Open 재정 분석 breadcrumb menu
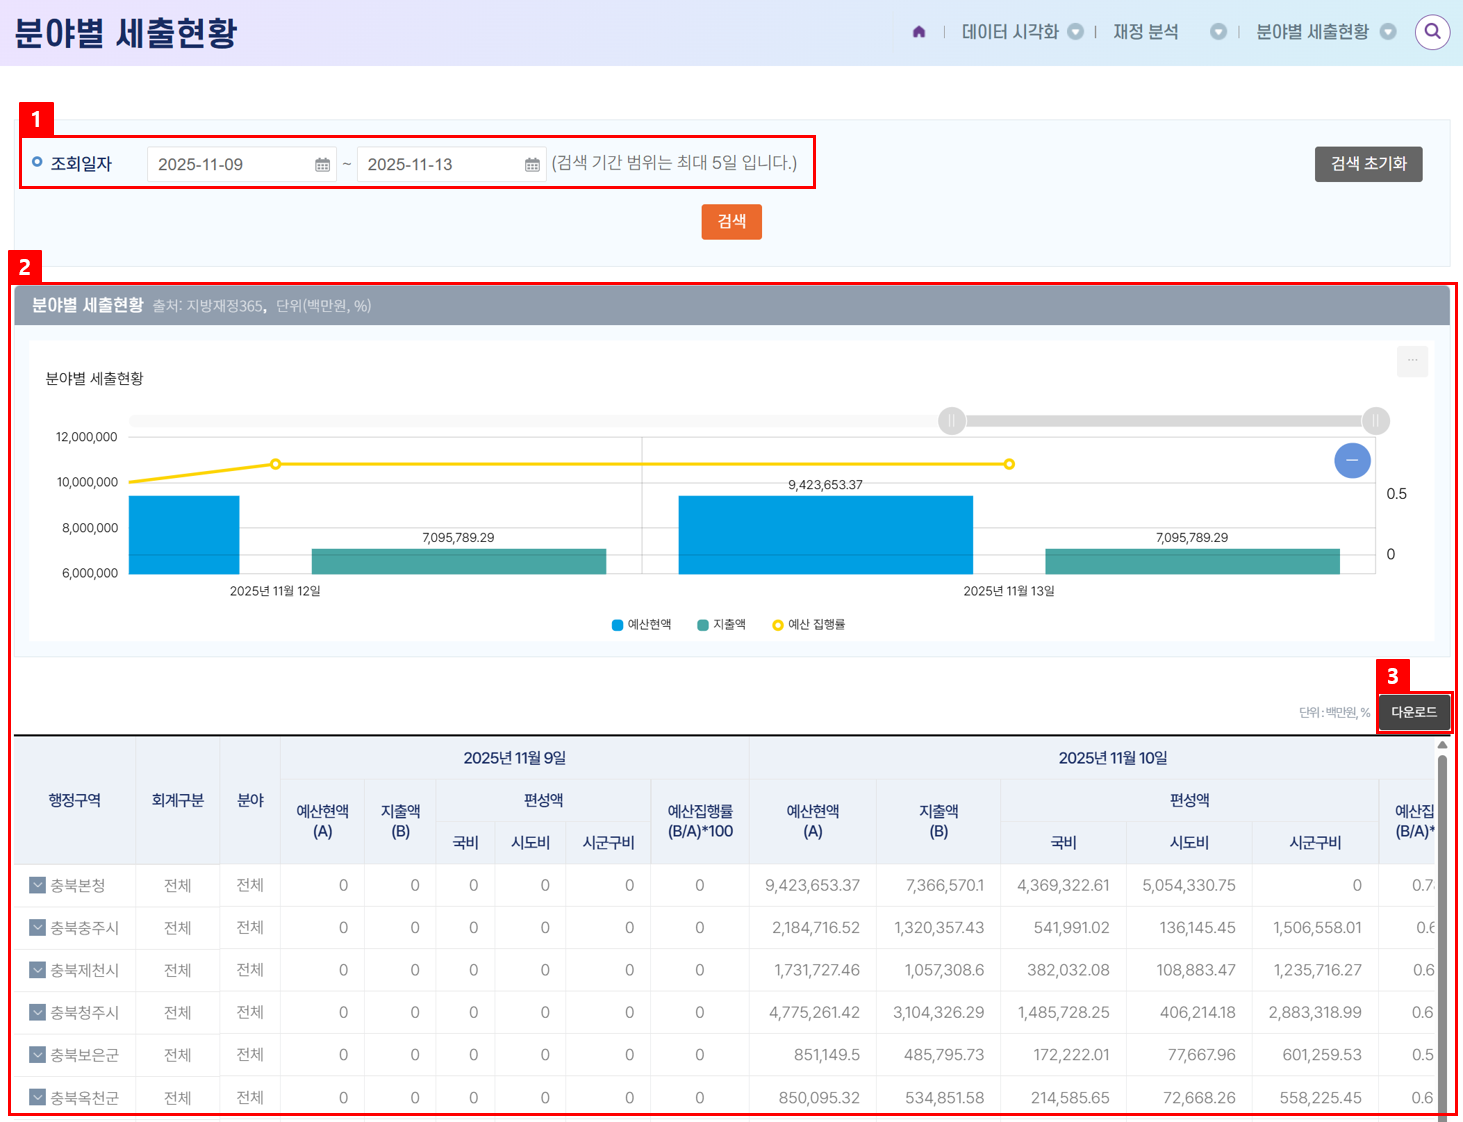 coord(1217,32)
